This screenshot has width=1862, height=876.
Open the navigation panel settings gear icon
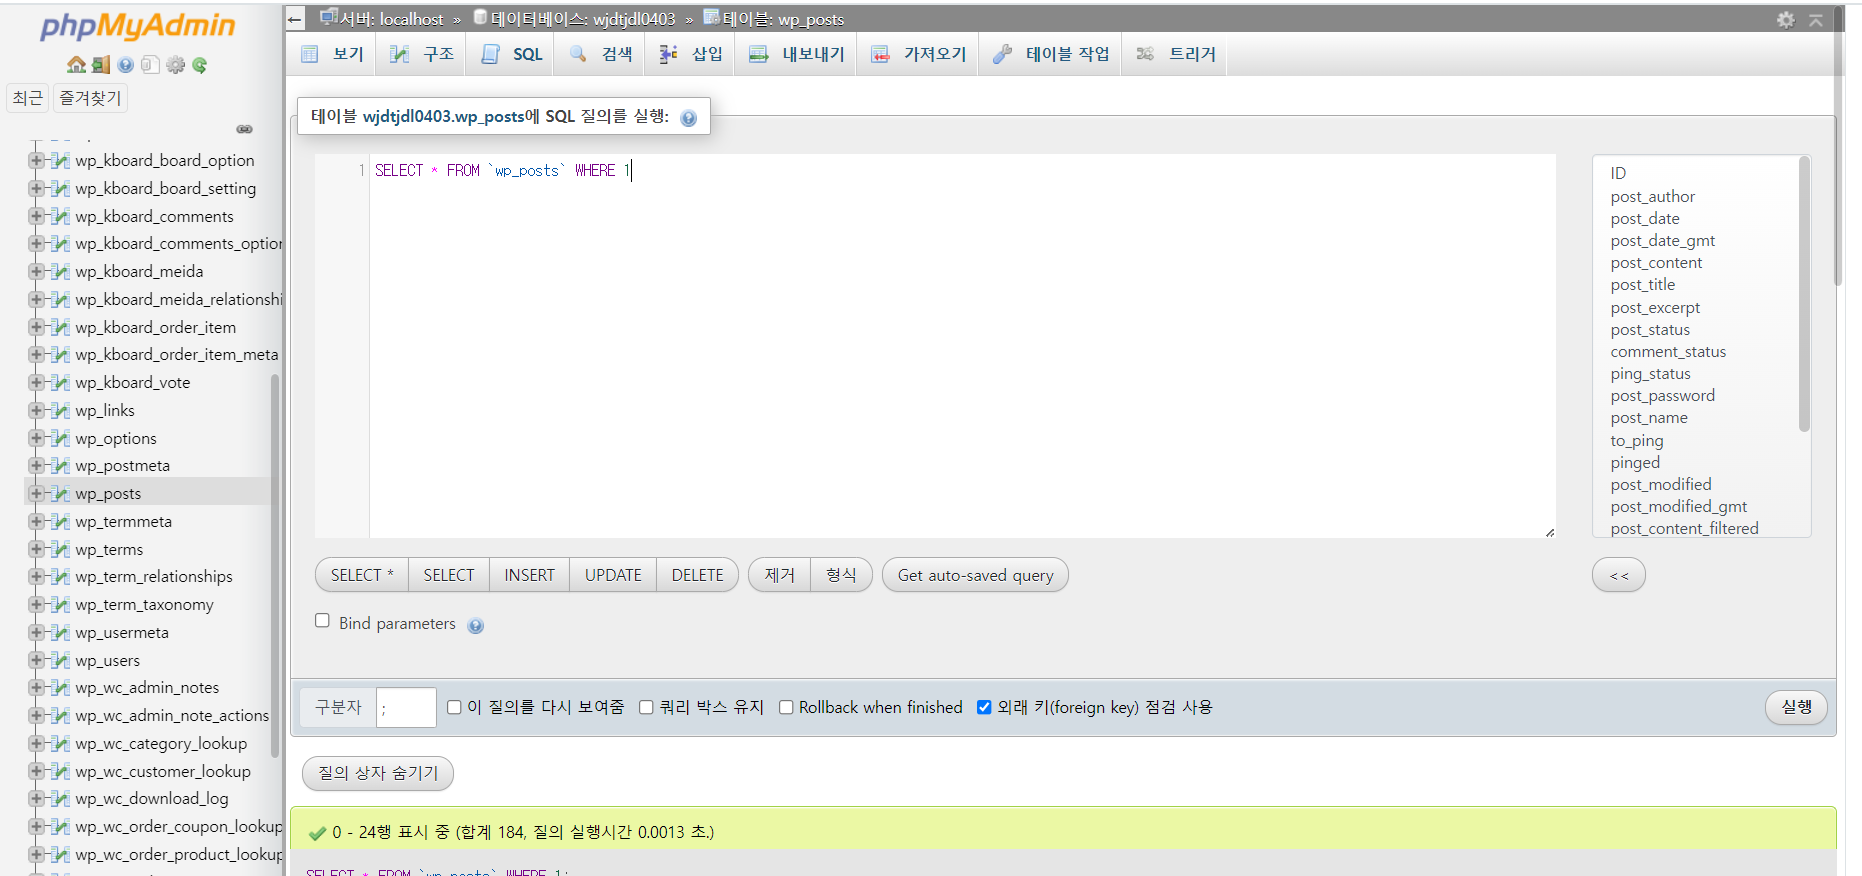coord(176,65)
